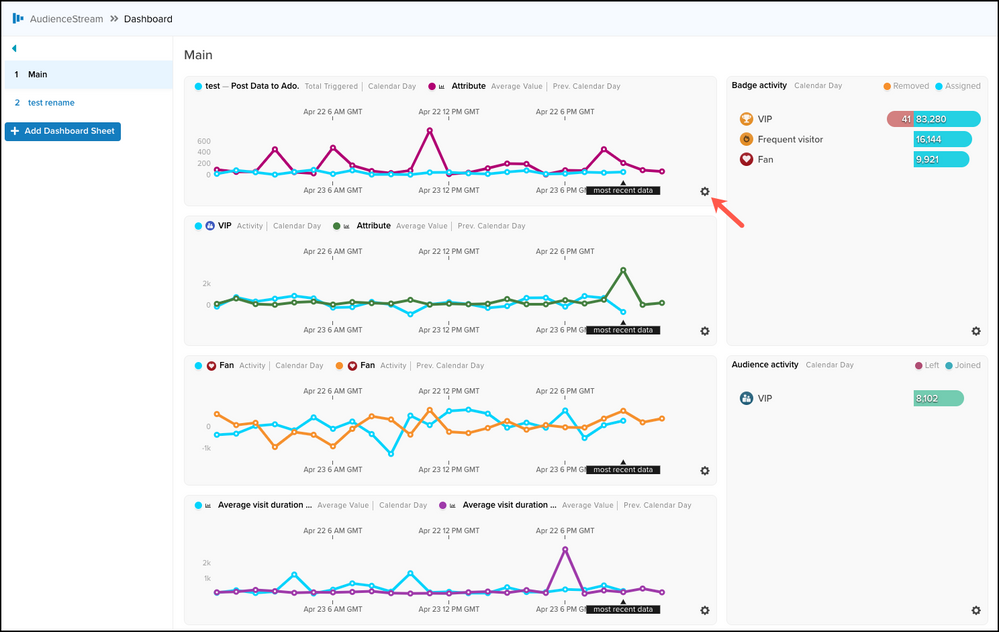
Task: Click the VIP trophy badge icon
Action: coord(746,119)
